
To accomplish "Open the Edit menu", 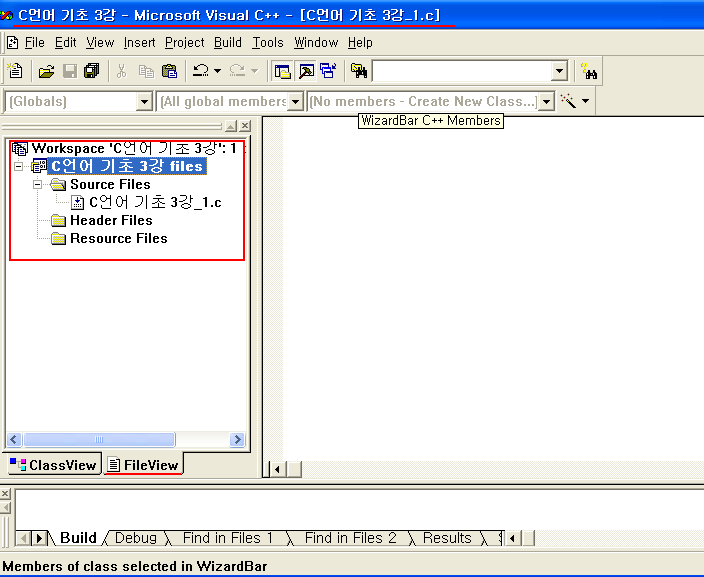I will click(66, 43).
